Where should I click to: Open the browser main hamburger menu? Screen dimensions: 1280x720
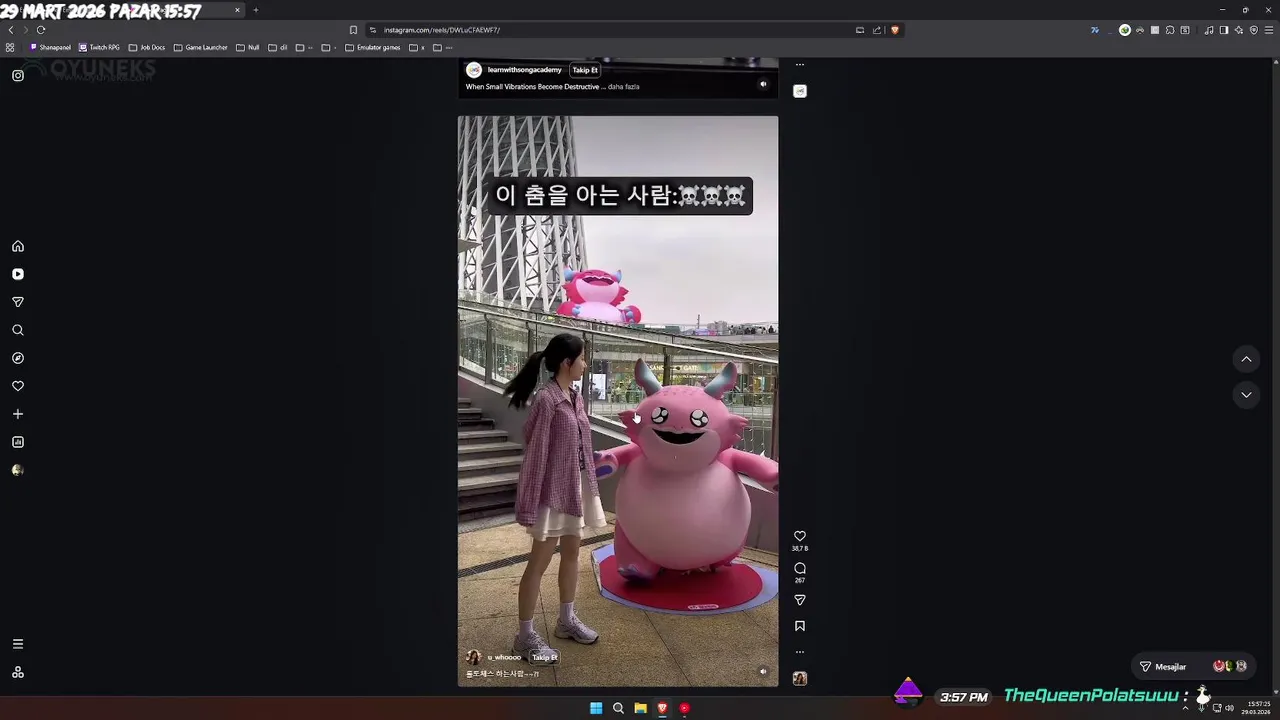1269,30
